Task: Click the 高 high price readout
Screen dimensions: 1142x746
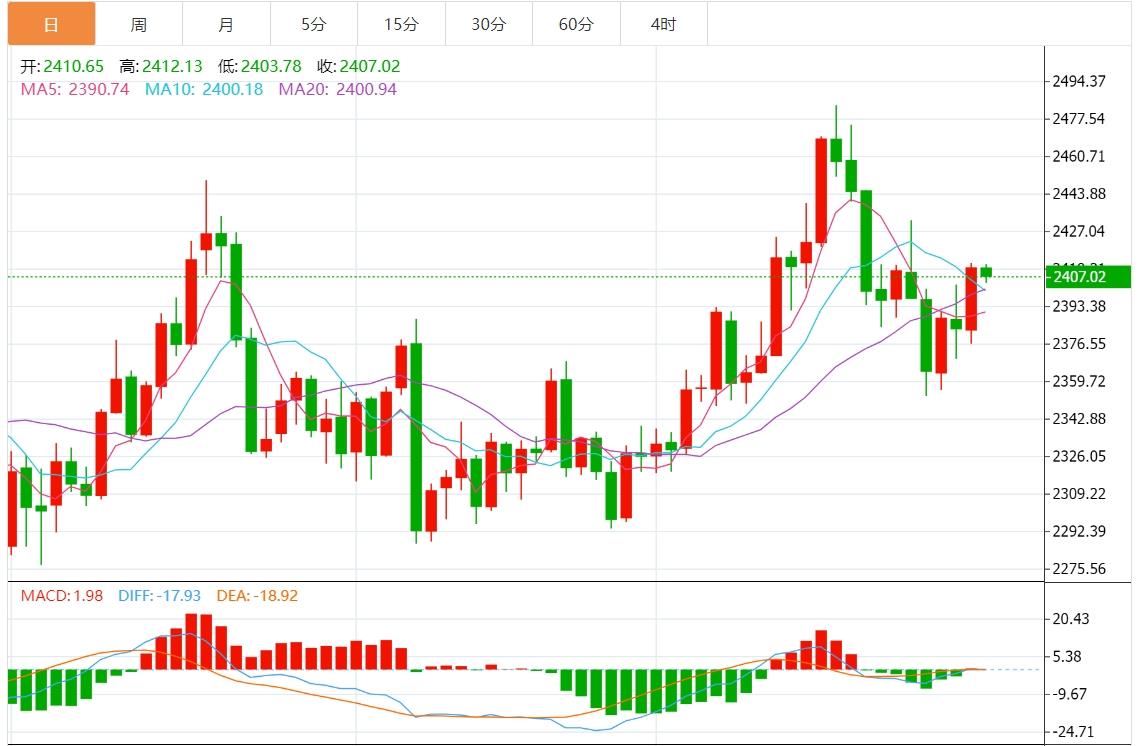Action: 161,67
